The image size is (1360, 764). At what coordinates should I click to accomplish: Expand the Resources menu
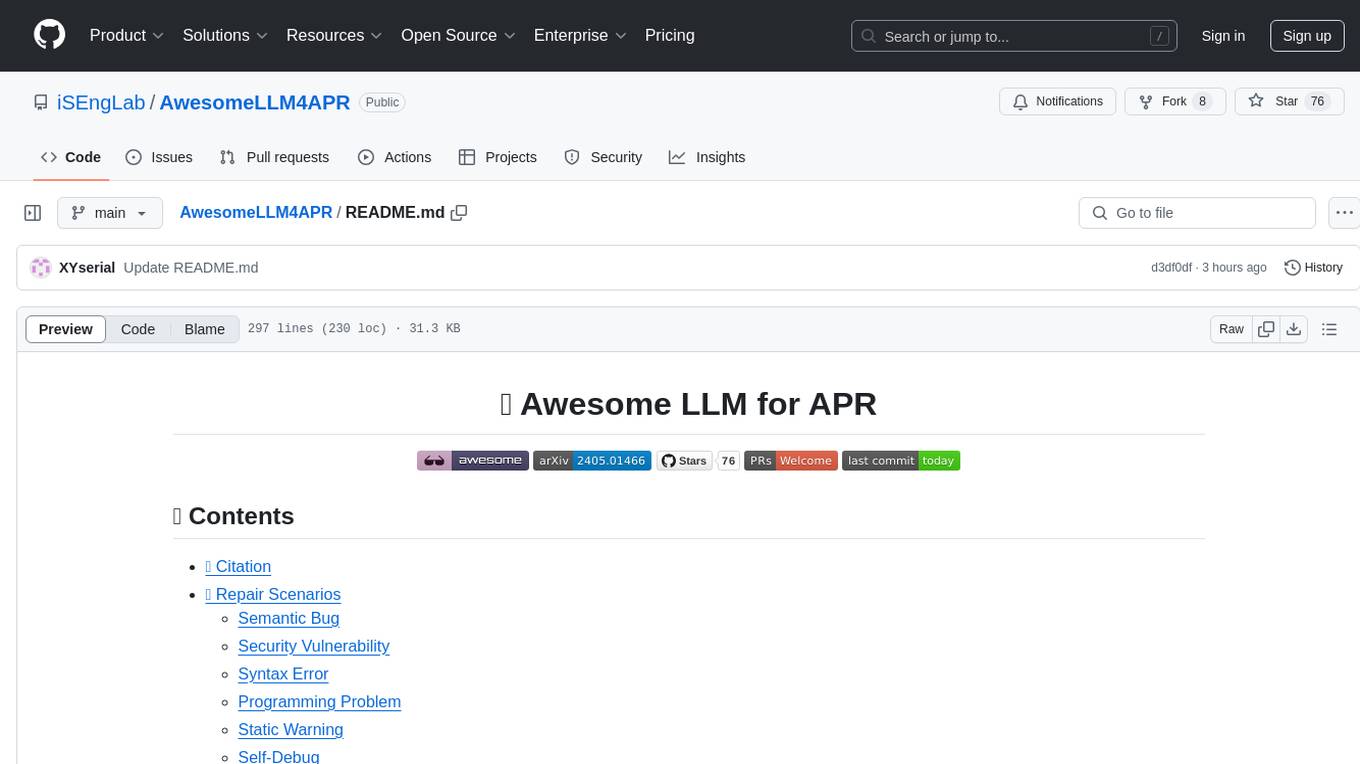click(334, 35)
